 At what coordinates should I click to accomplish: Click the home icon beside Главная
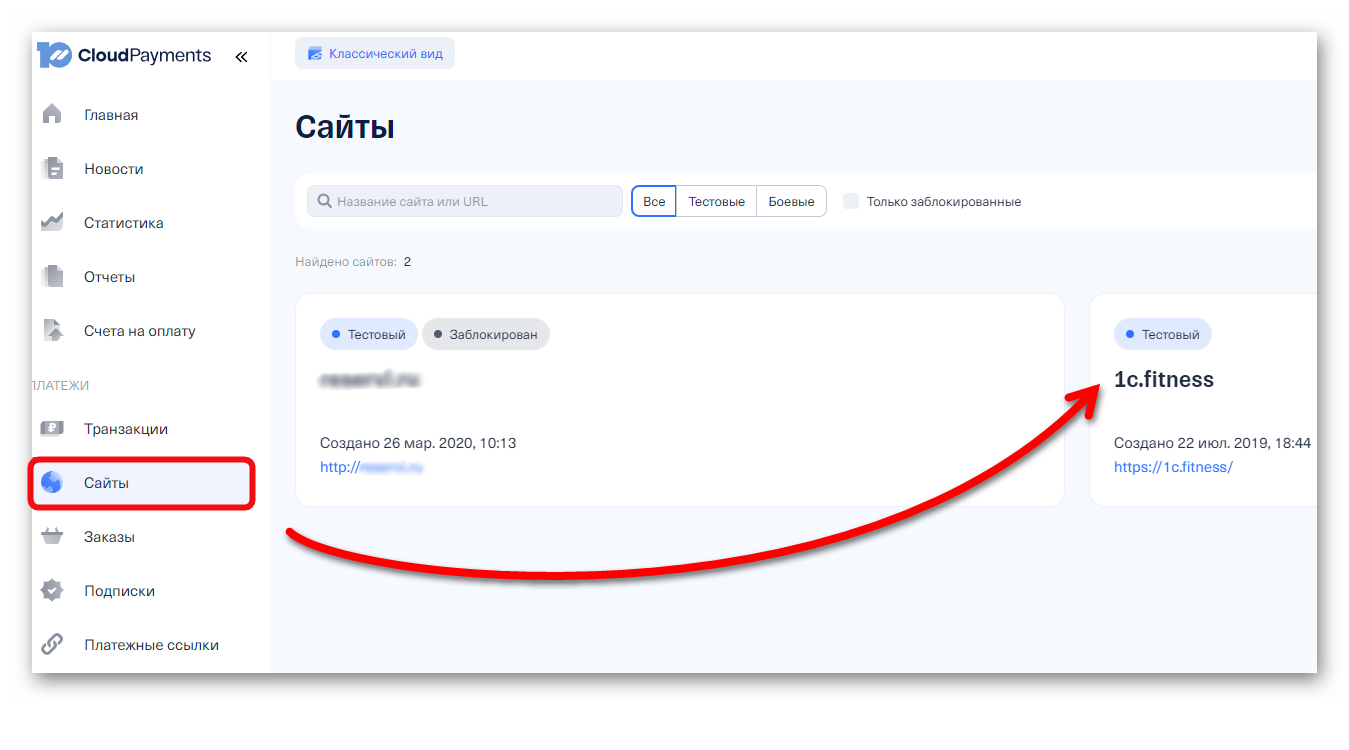click(52, 114)
